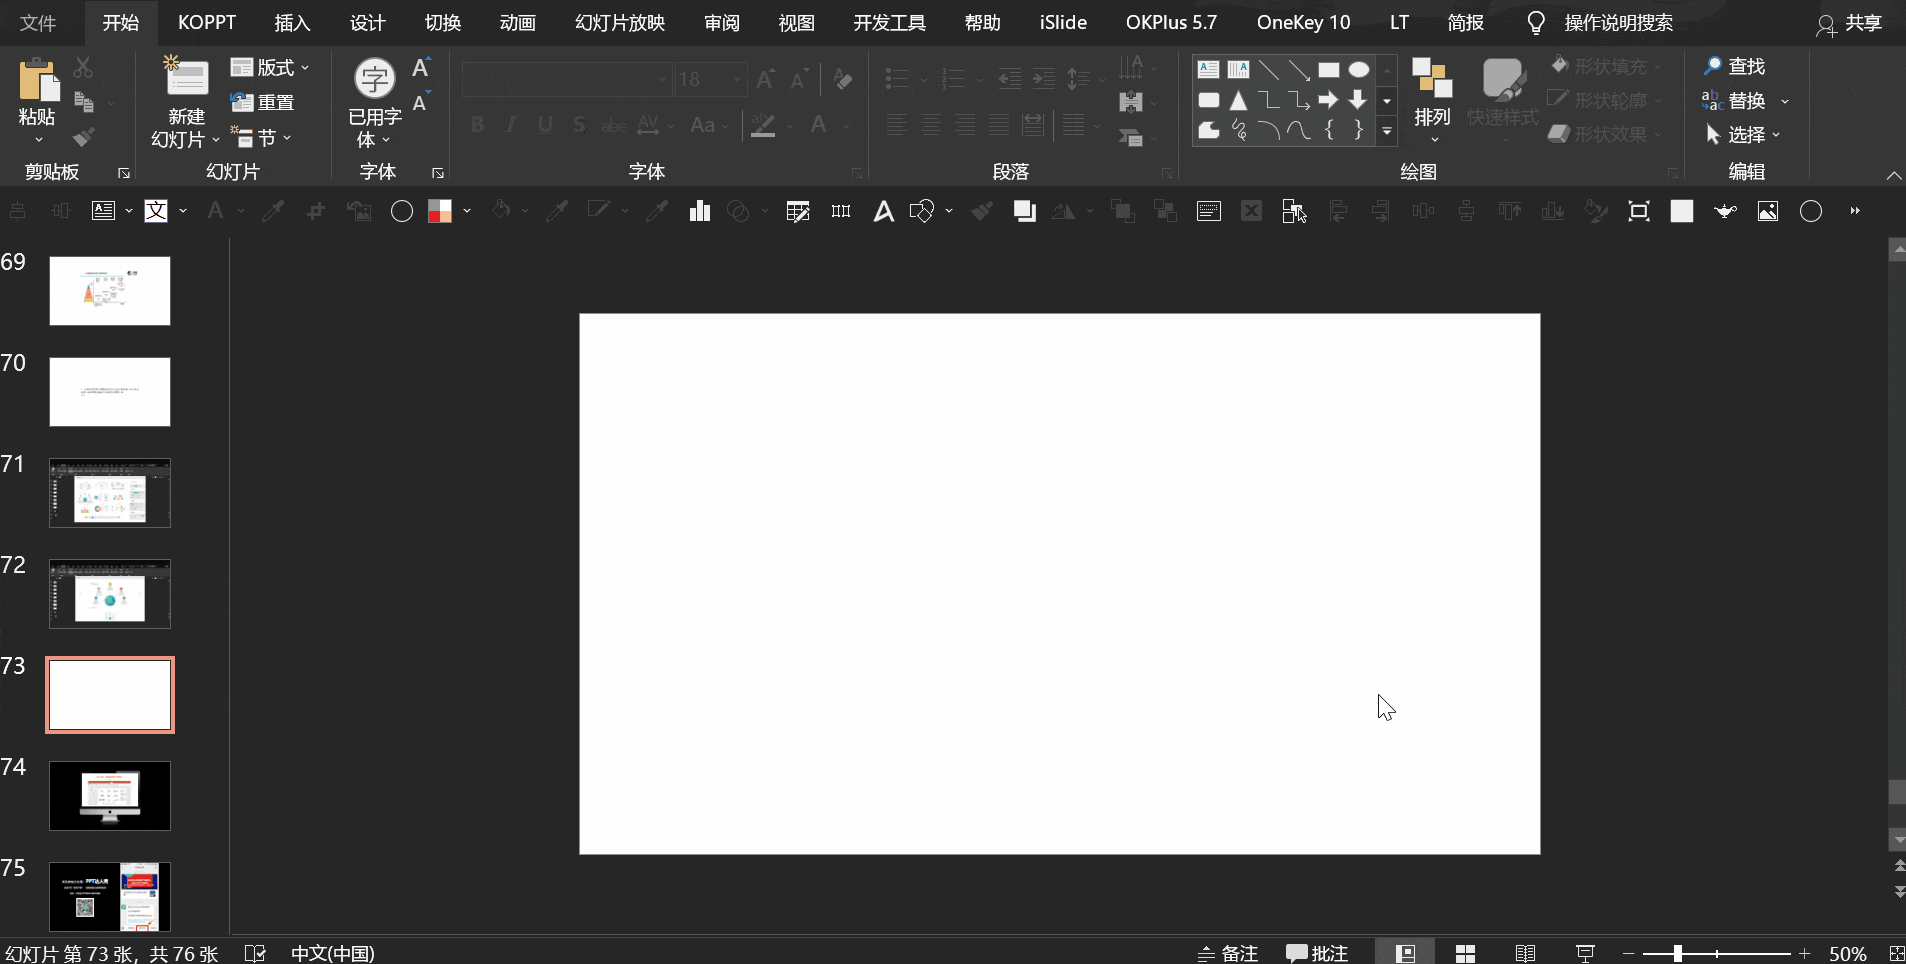
Task: Click the large letter A icon in quick toolbar
Action: (883, 211)
